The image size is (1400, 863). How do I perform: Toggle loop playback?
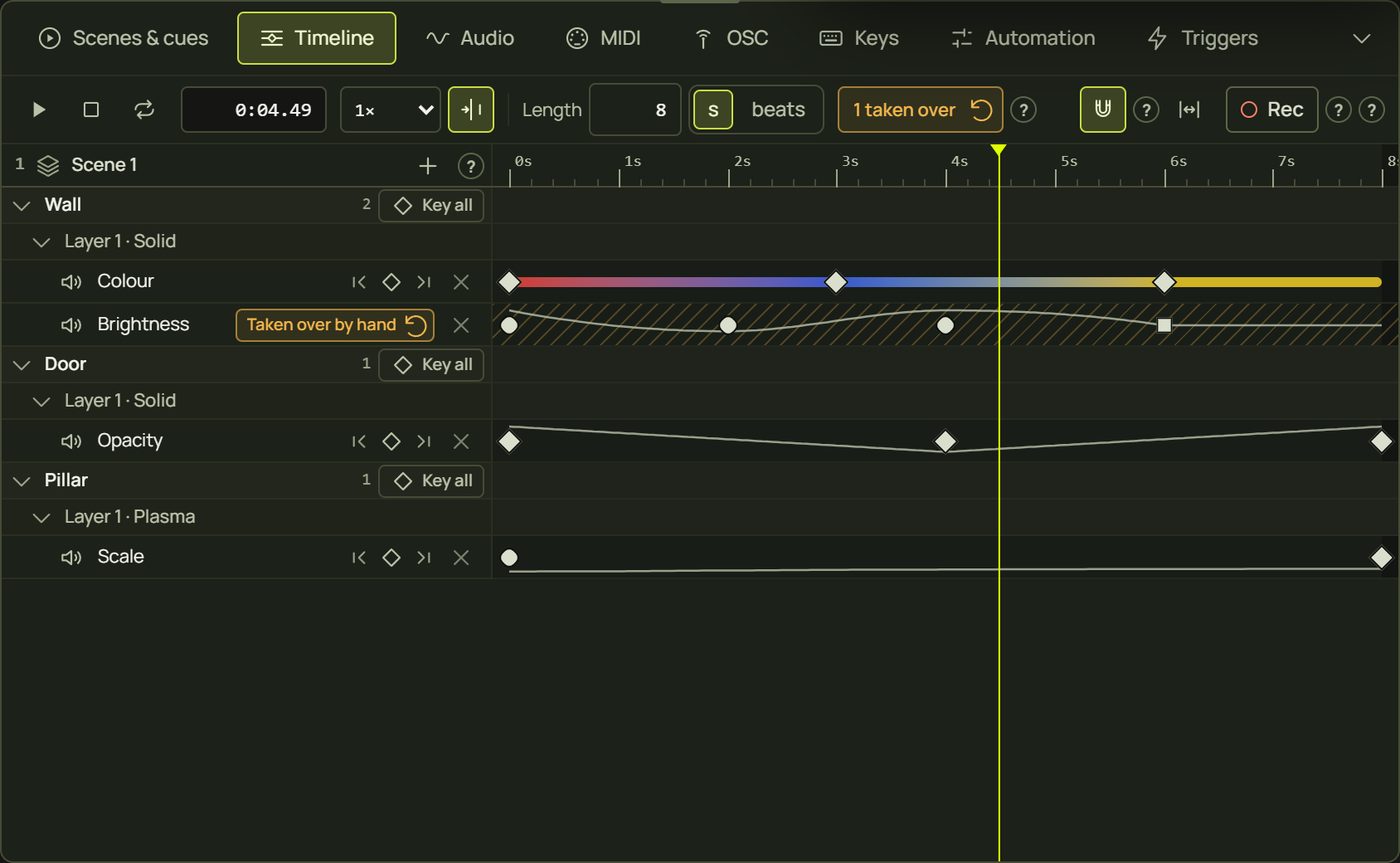pyautogui.click(x=144, y=110)
